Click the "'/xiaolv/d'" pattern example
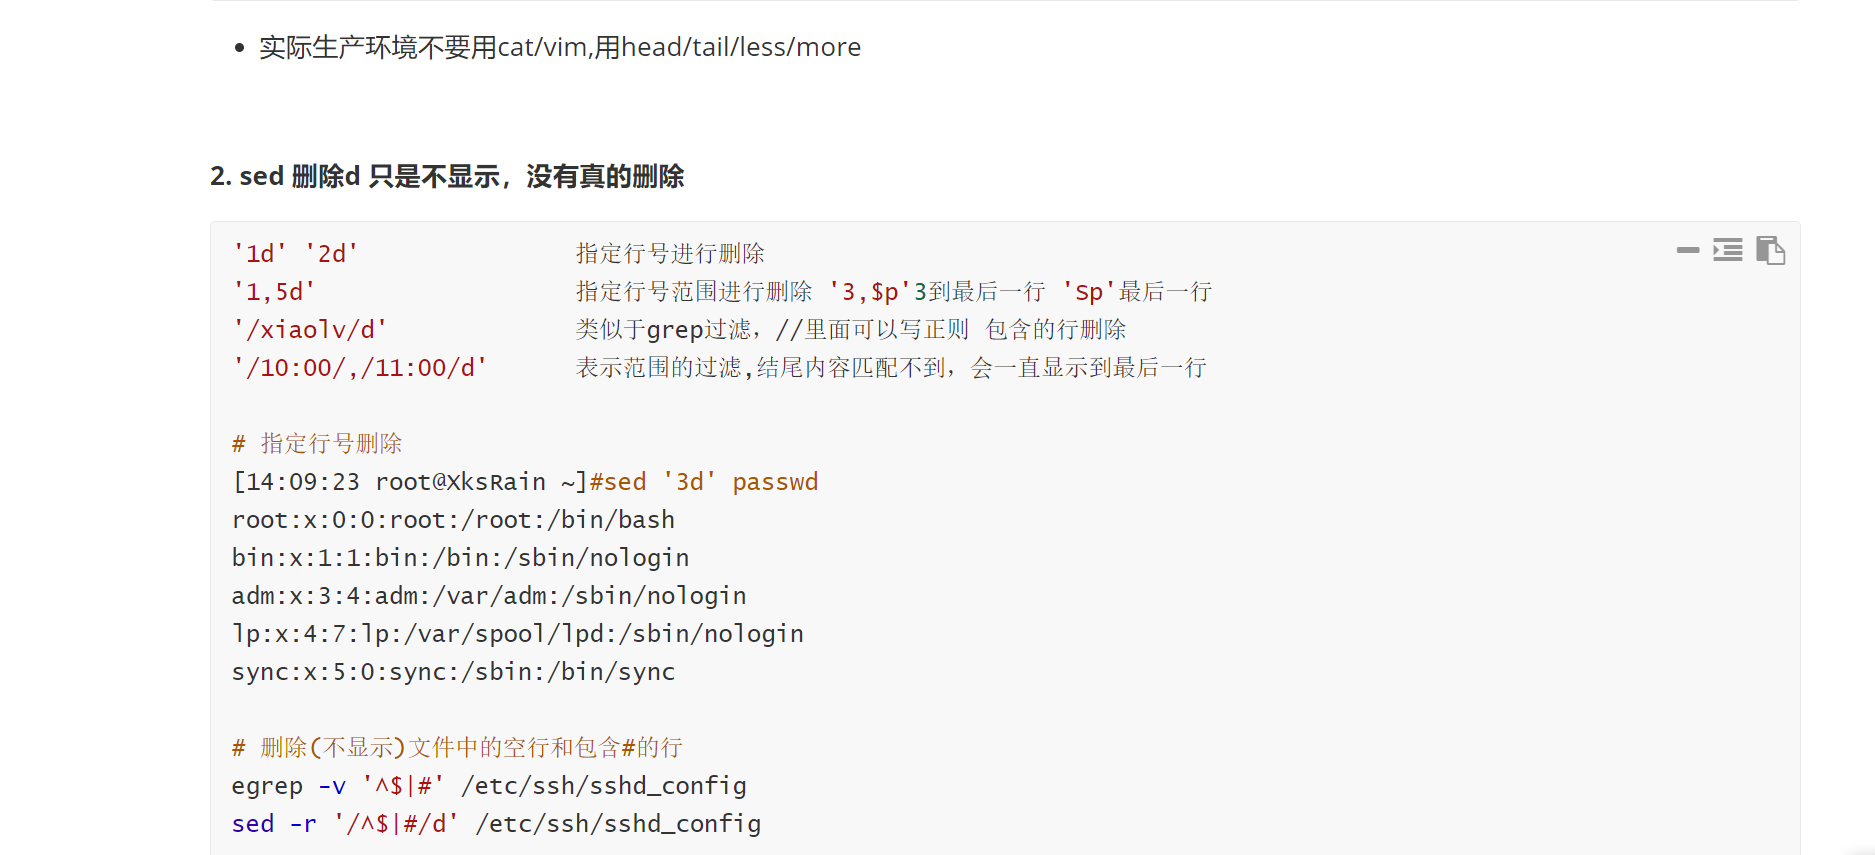Screen dimensions: 1875x855 310,330
